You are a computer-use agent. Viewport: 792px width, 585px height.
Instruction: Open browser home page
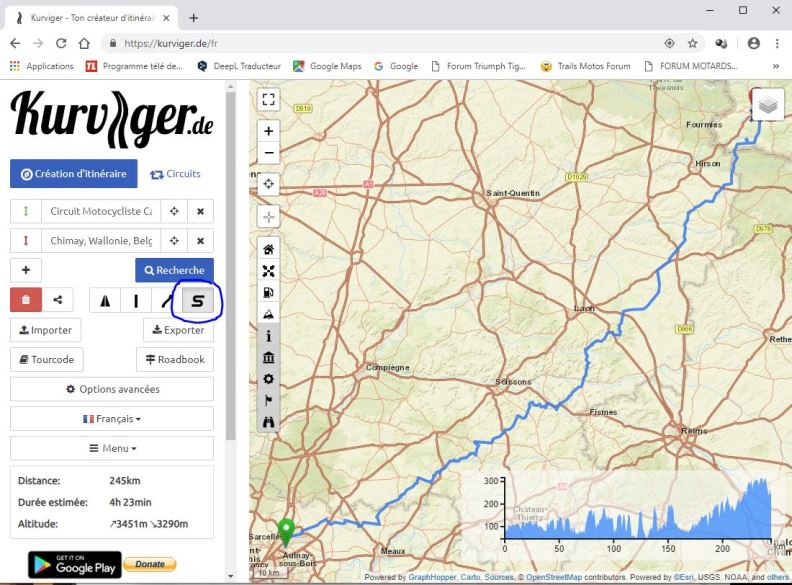coord(84,43)
